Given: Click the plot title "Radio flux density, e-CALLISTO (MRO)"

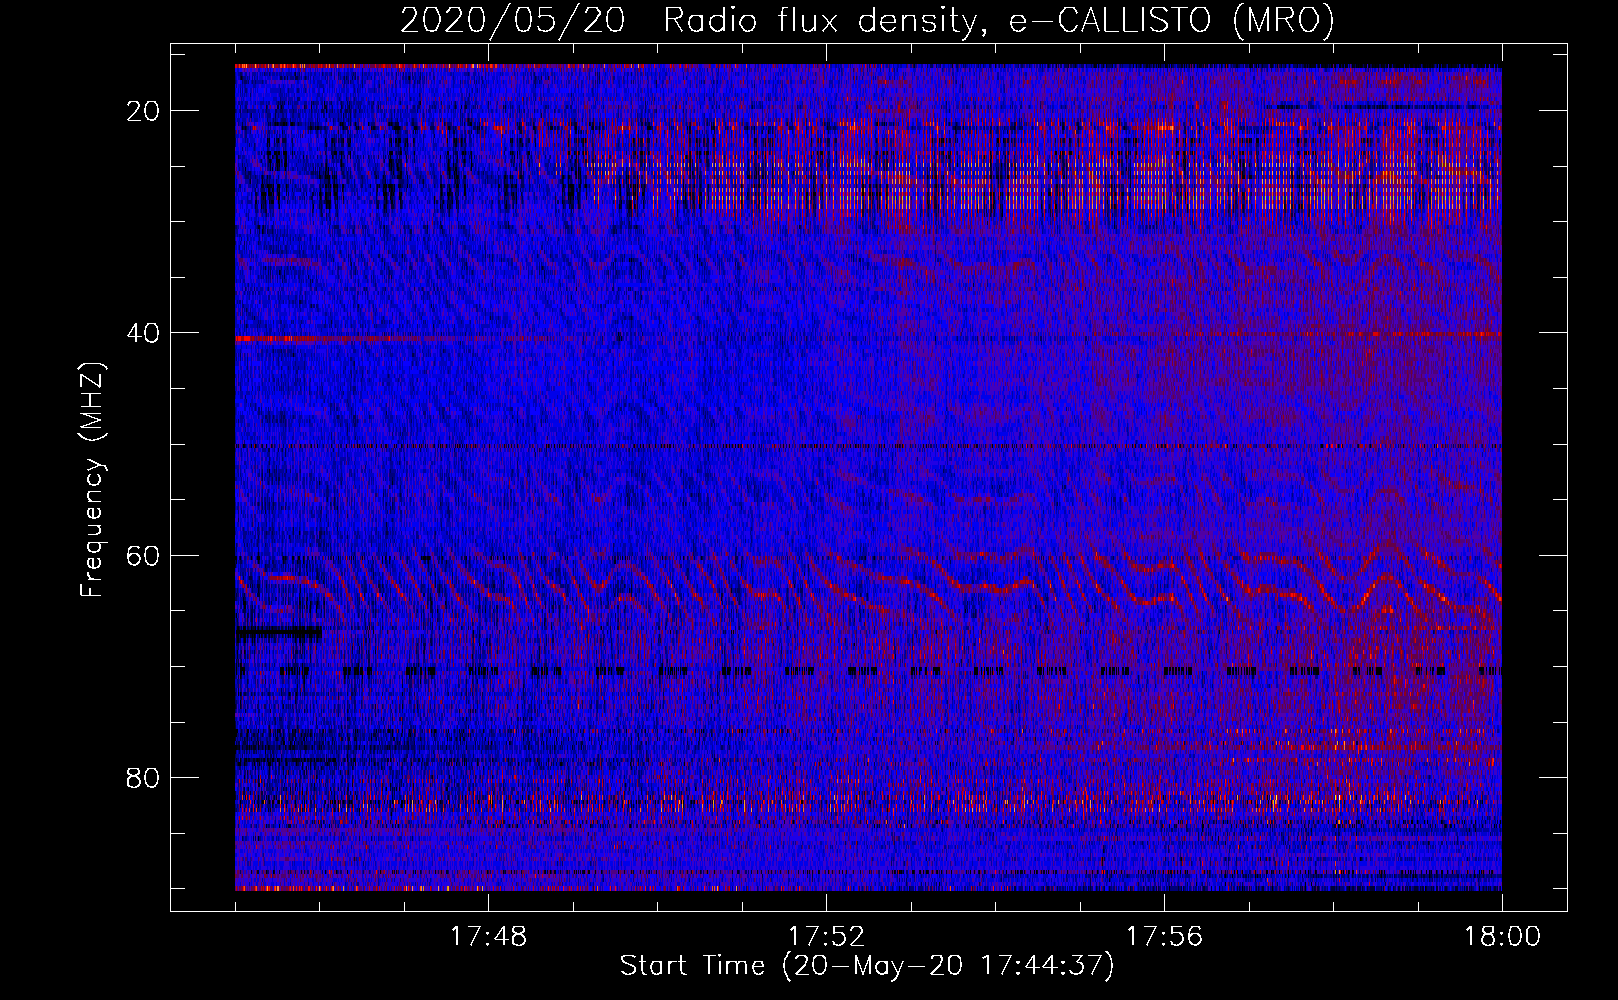Looking at the screenshot, I should 999,20.
